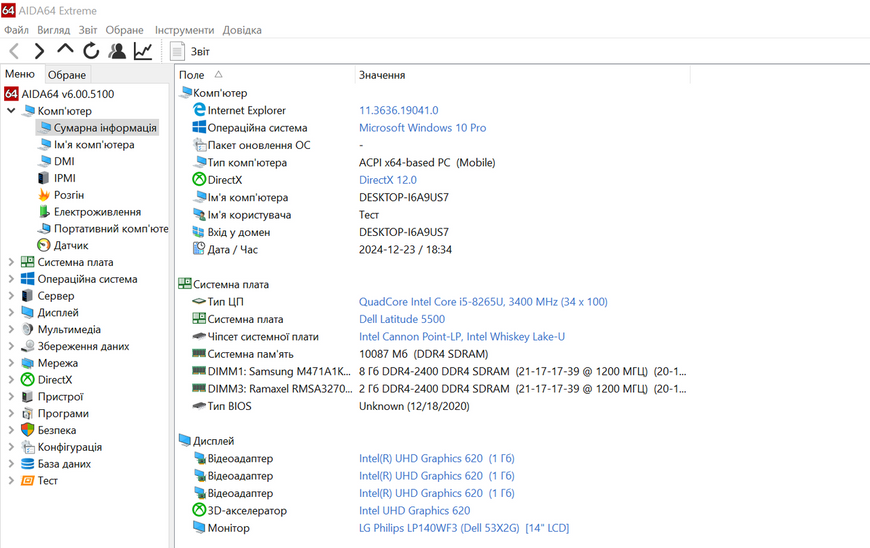Screen dimensions: 870x548
Task: Open the DMI tree item
Action: pyautogui.click(x=56, y=161)
